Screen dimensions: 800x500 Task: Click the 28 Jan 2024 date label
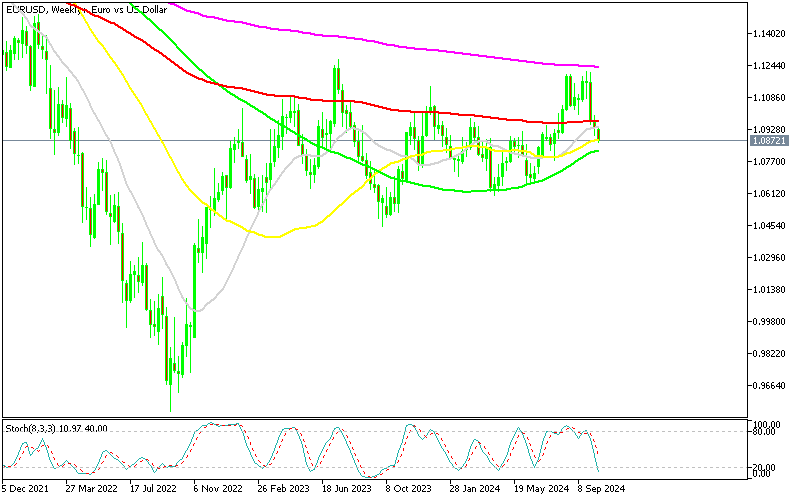tap(474, 489)
